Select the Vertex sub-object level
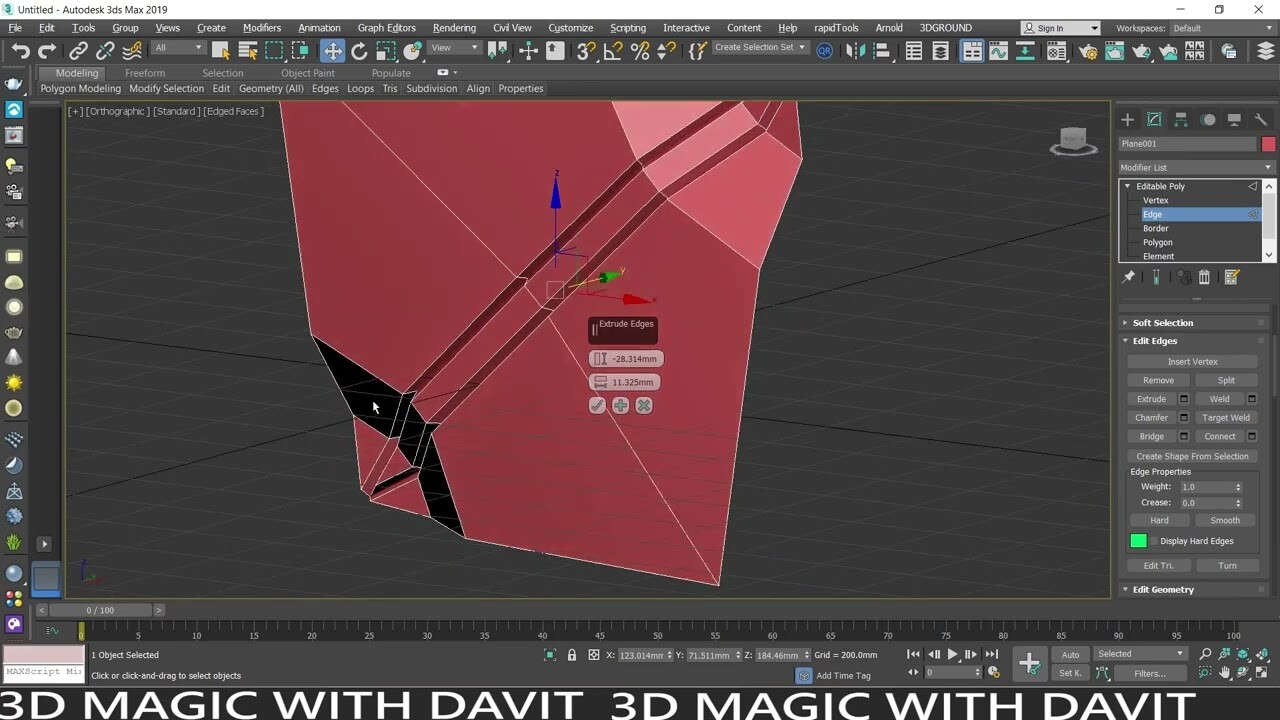Viewport: 1280px width, 720px height. pos(1156,200)
